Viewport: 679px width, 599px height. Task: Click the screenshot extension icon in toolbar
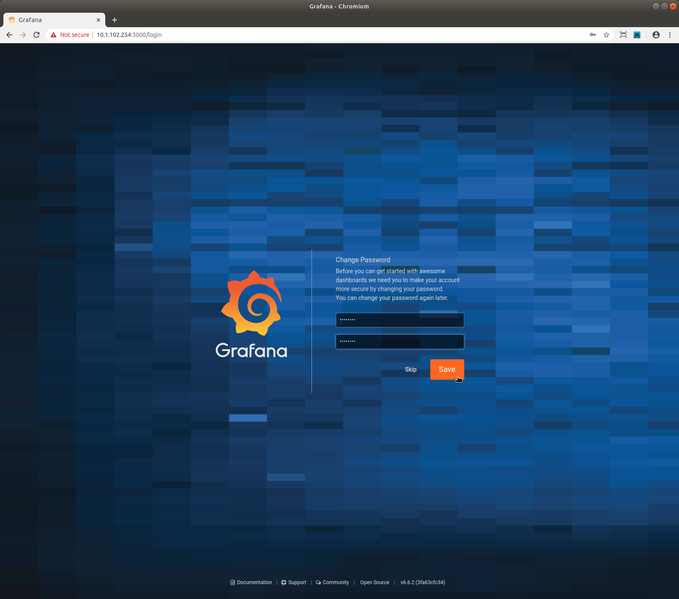[623, 35]
